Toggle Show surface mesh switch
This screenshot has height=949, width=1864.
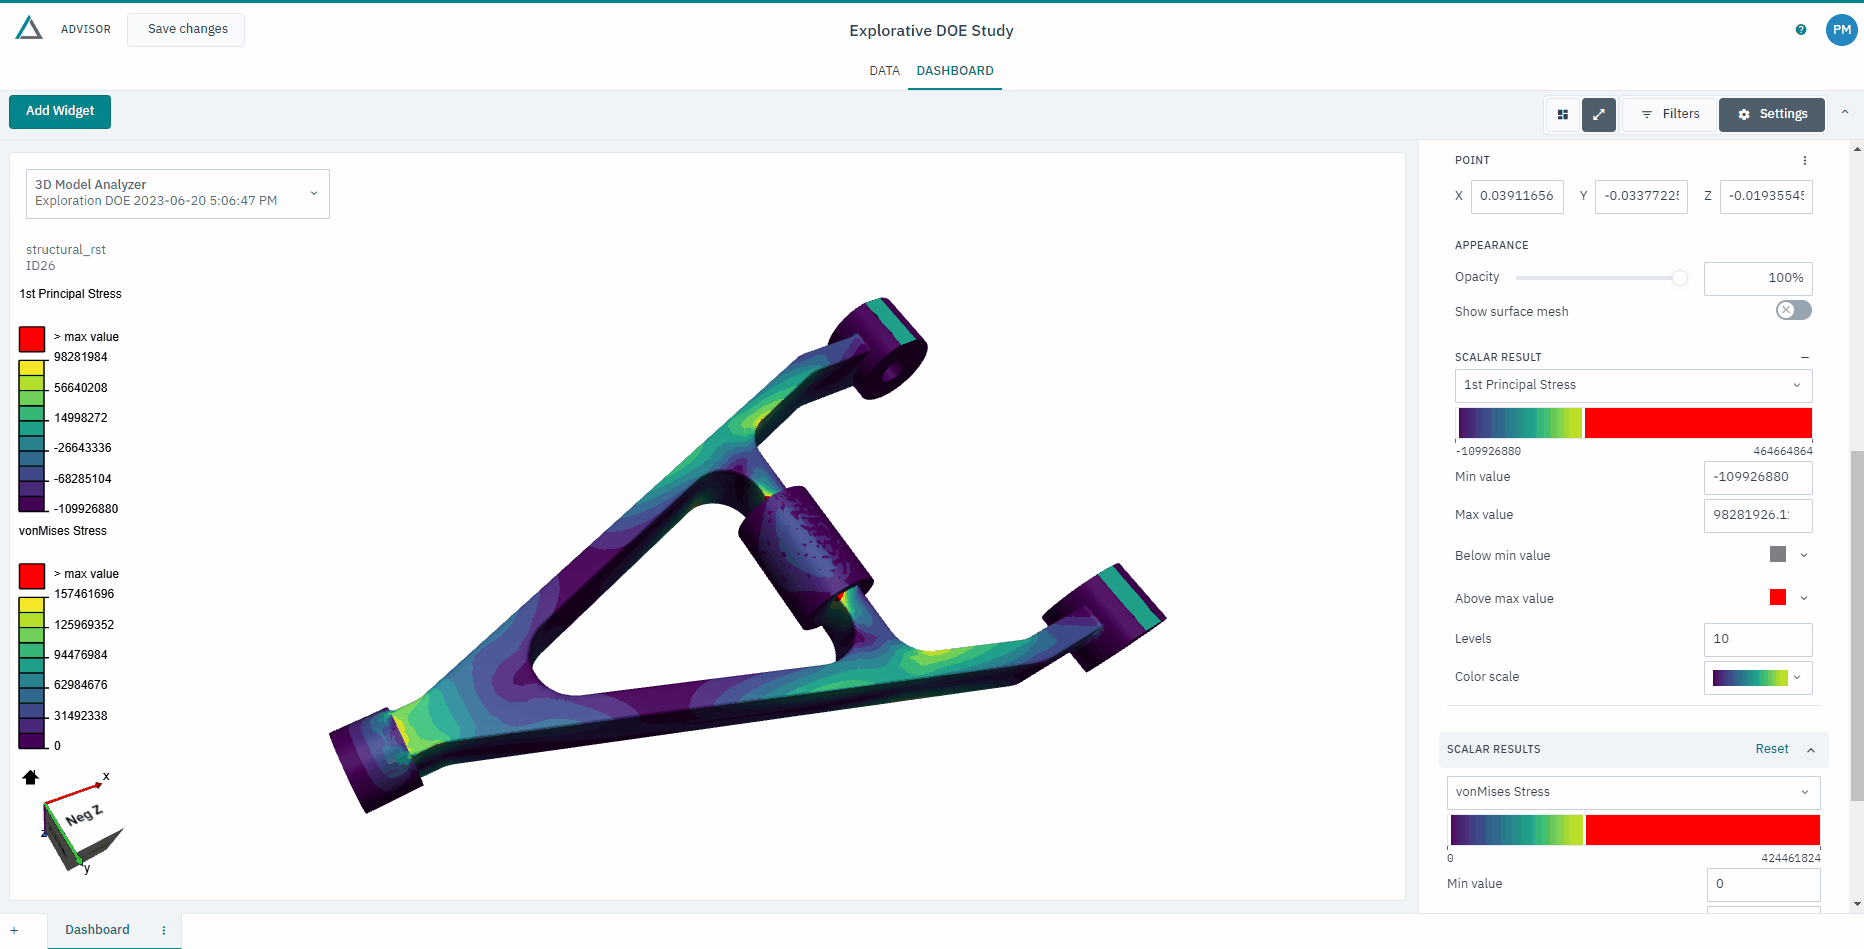1793,311
